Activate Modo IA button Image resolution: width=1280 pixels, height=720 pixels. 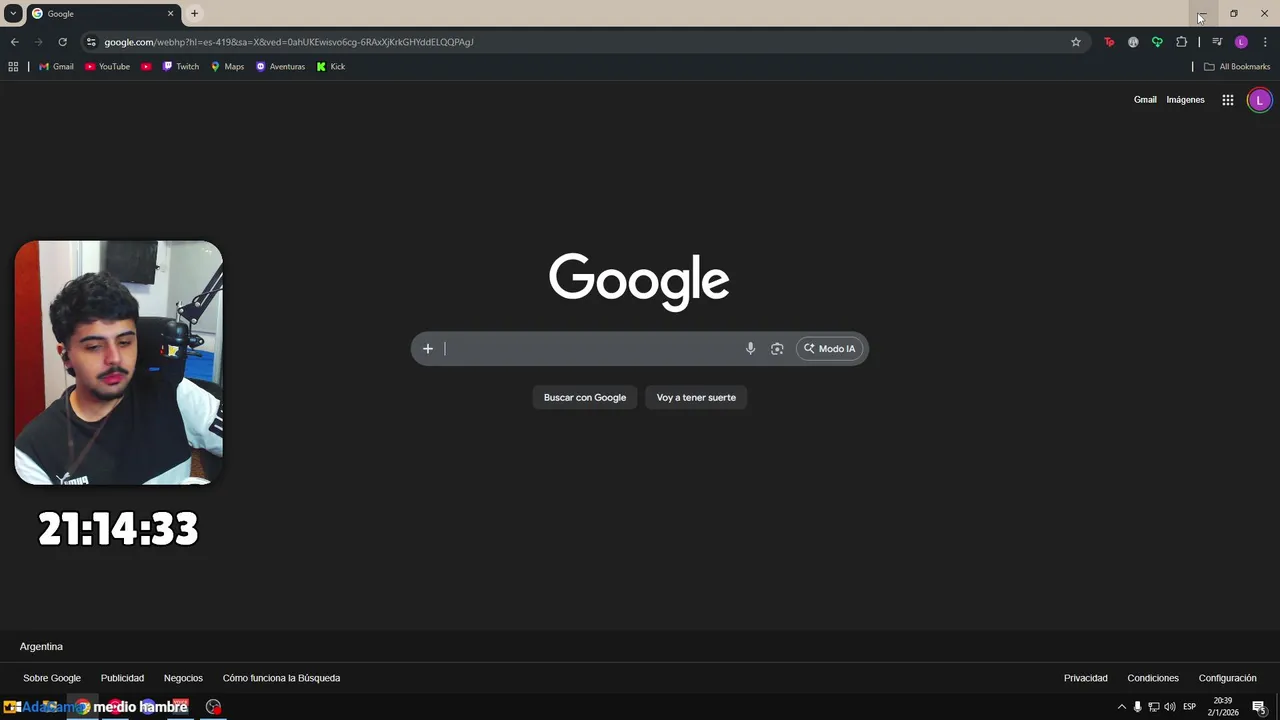tap(830, 349)
